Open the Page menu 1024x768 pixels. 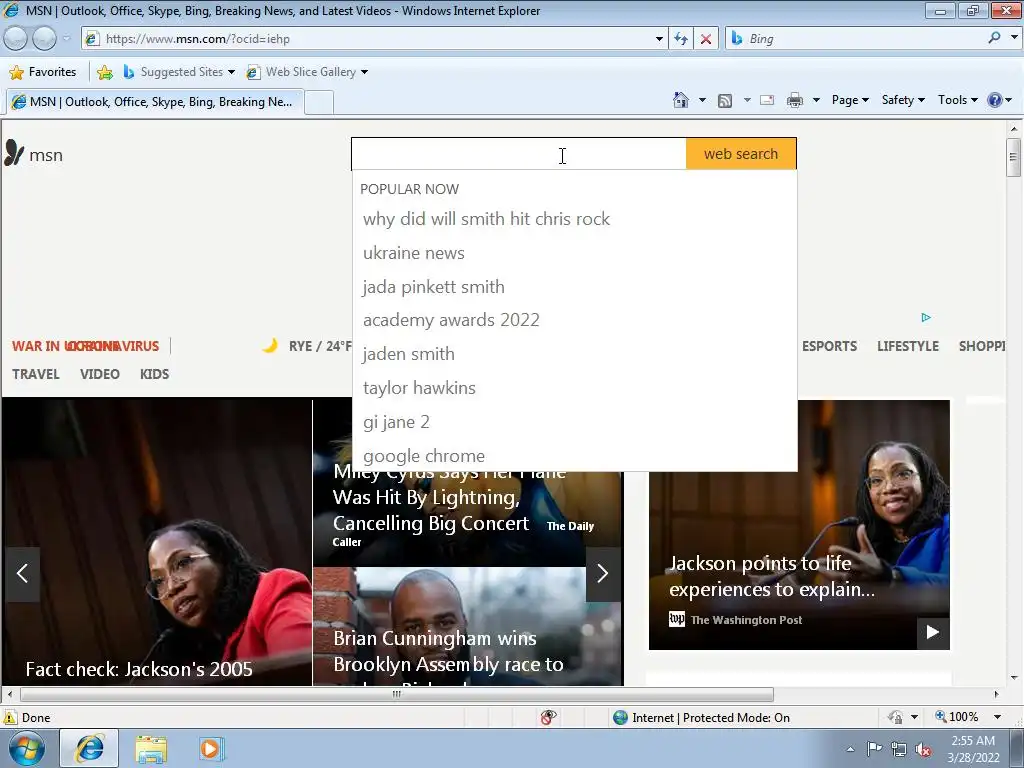(850, 100)
